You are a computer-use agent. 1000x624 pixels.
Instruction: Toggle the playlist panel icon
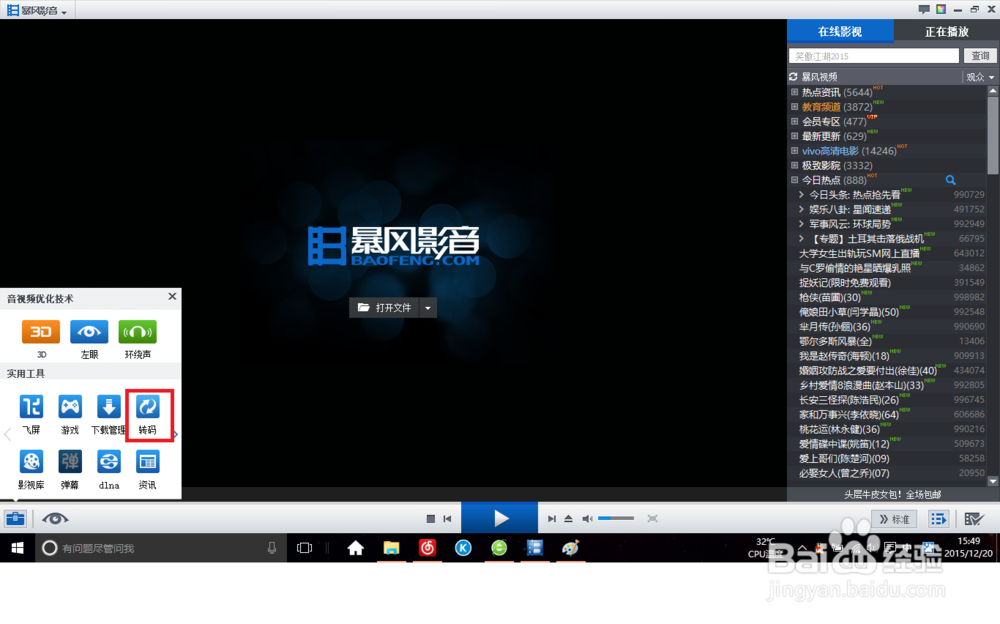tap(938, 519)
